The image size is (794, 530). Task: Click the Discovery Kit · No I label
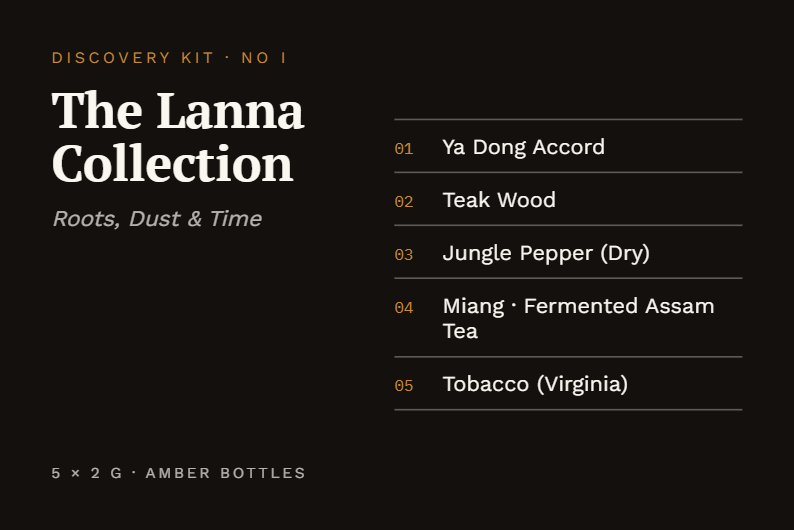[x=169, y=58]
